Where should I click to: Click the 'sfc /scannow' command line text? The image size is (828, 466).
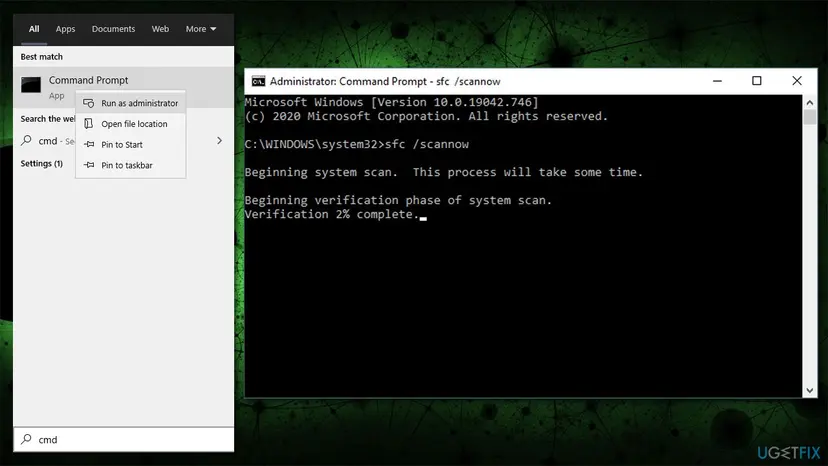pos(427,144)
